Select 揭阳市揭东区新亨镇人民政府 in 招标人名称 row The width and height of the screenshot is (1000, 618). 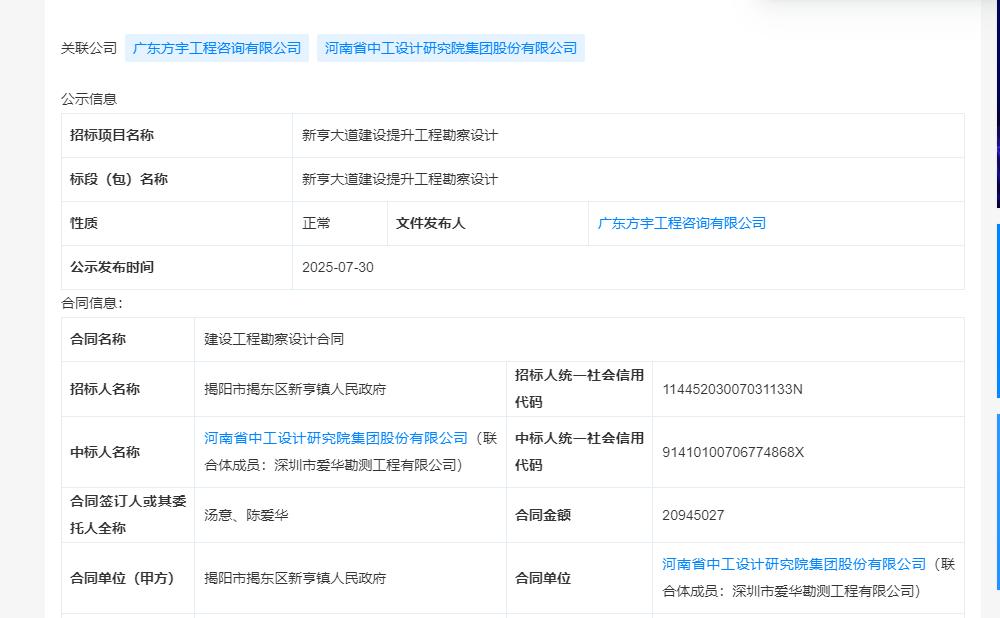click(x=295, y=389)
